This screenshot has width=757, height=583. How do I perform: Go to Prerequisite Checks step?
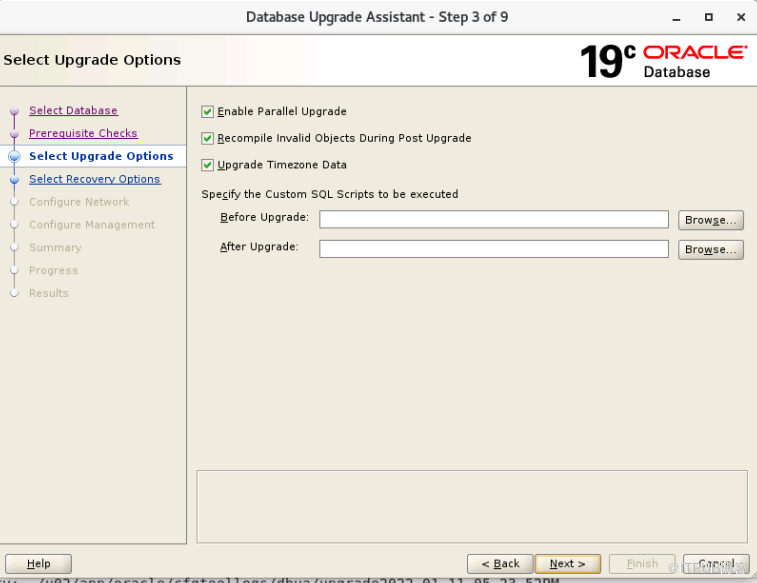(x=83, y=133)
